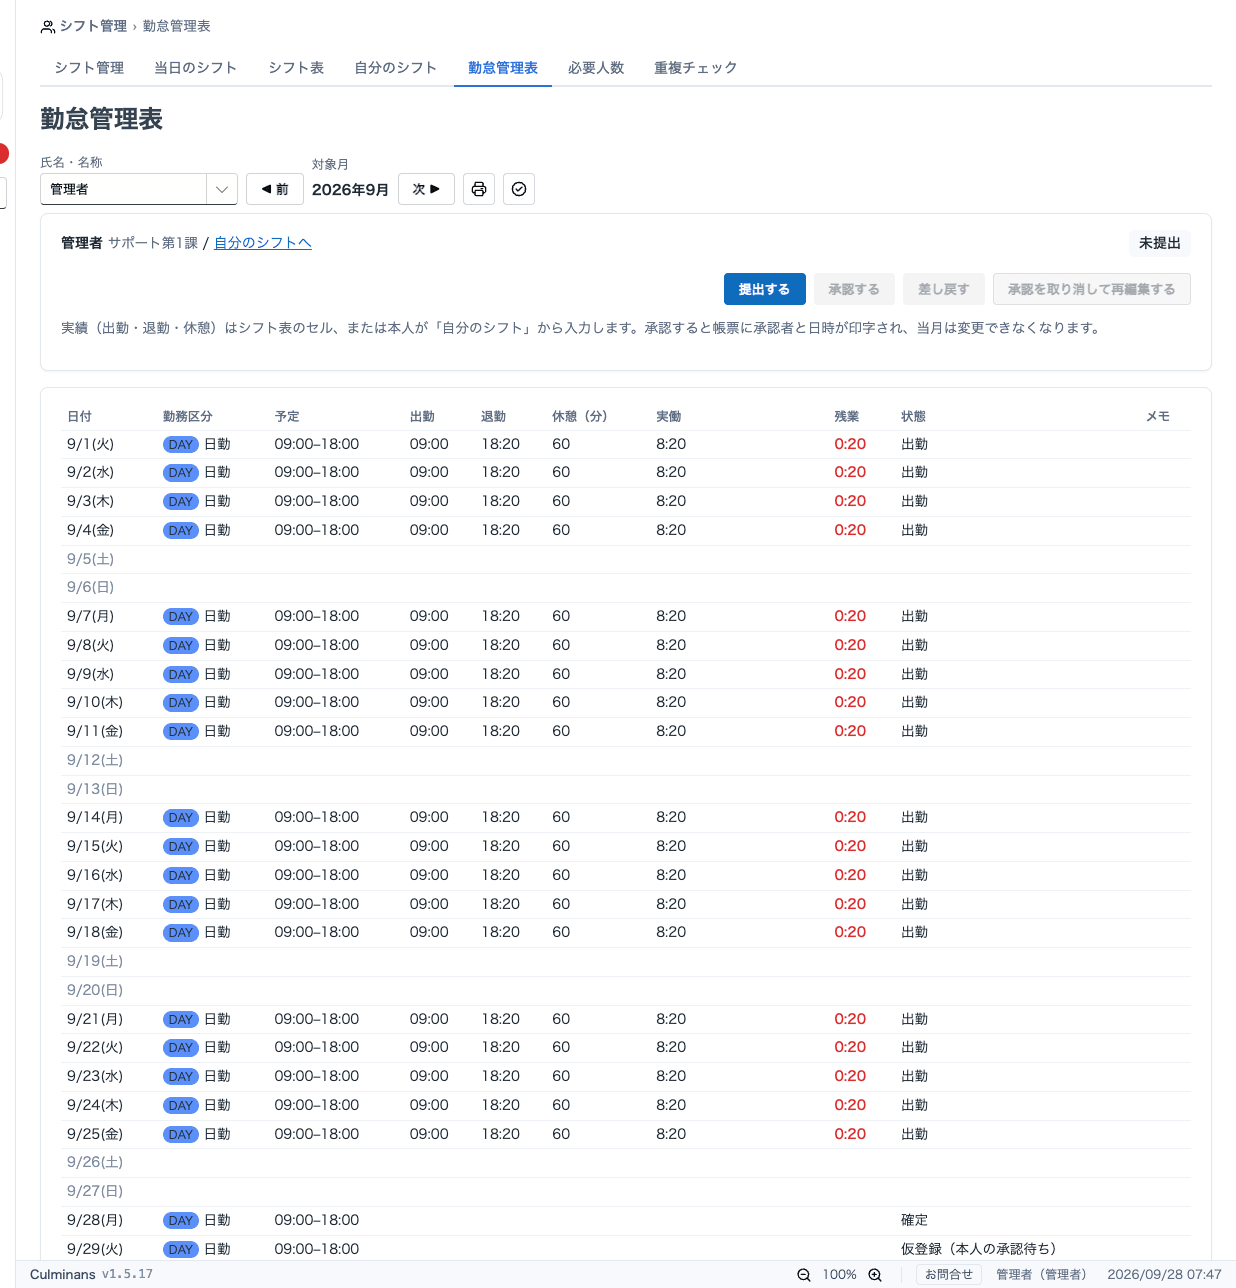The height and width of the screenshot is (1288, 1236).
Task: Go to previous month with ◀前
Action: 275,189
